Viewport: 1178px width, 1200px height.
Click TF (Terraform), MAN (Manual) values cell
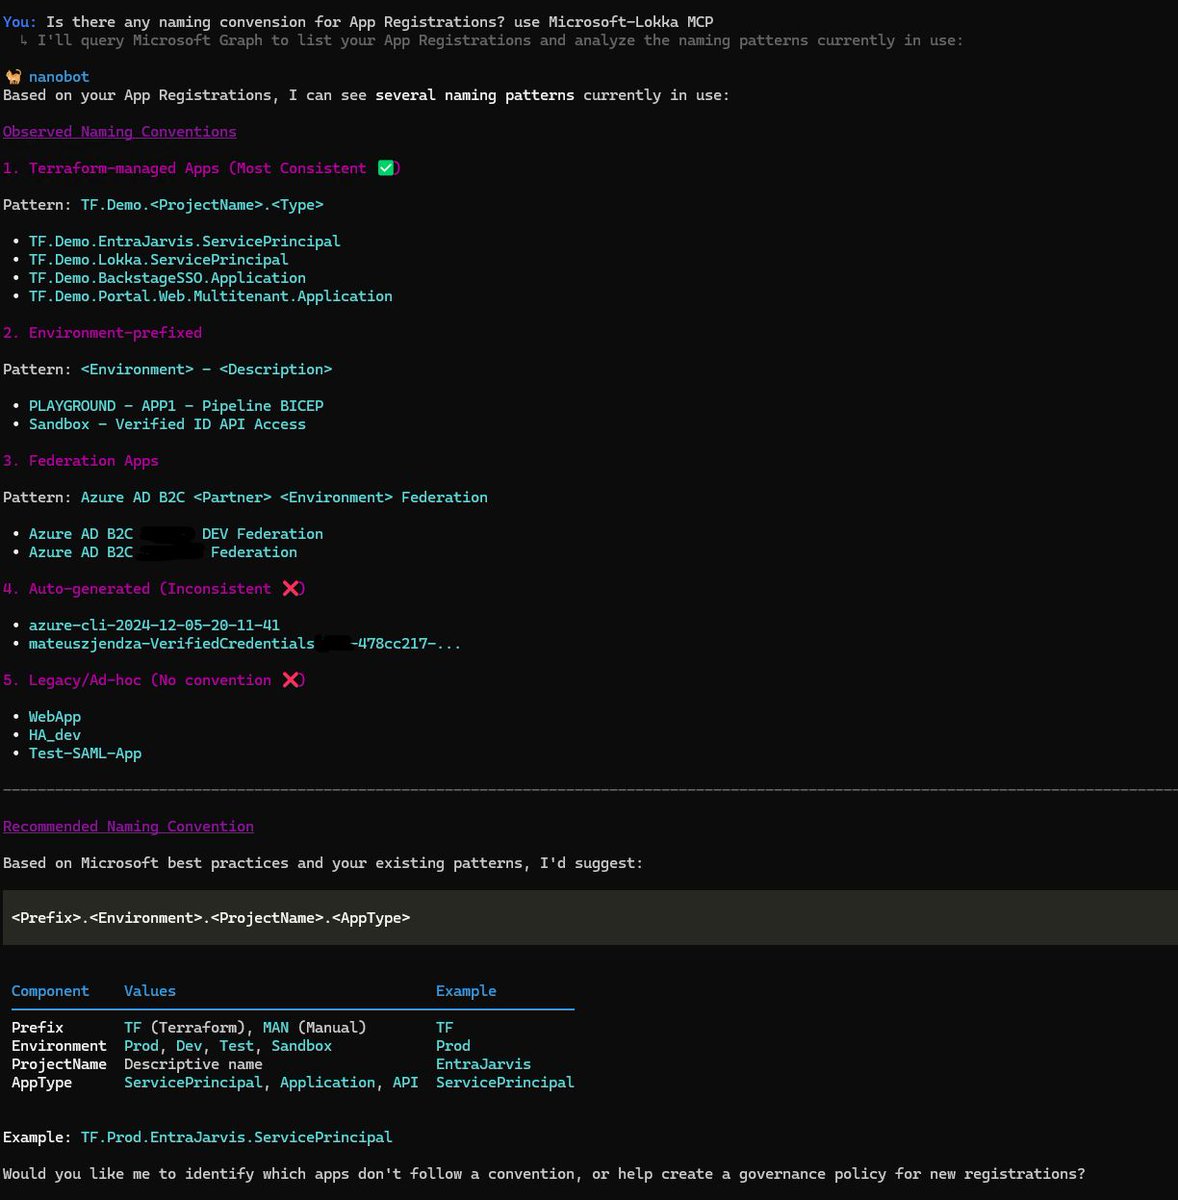click(245, 1028)
